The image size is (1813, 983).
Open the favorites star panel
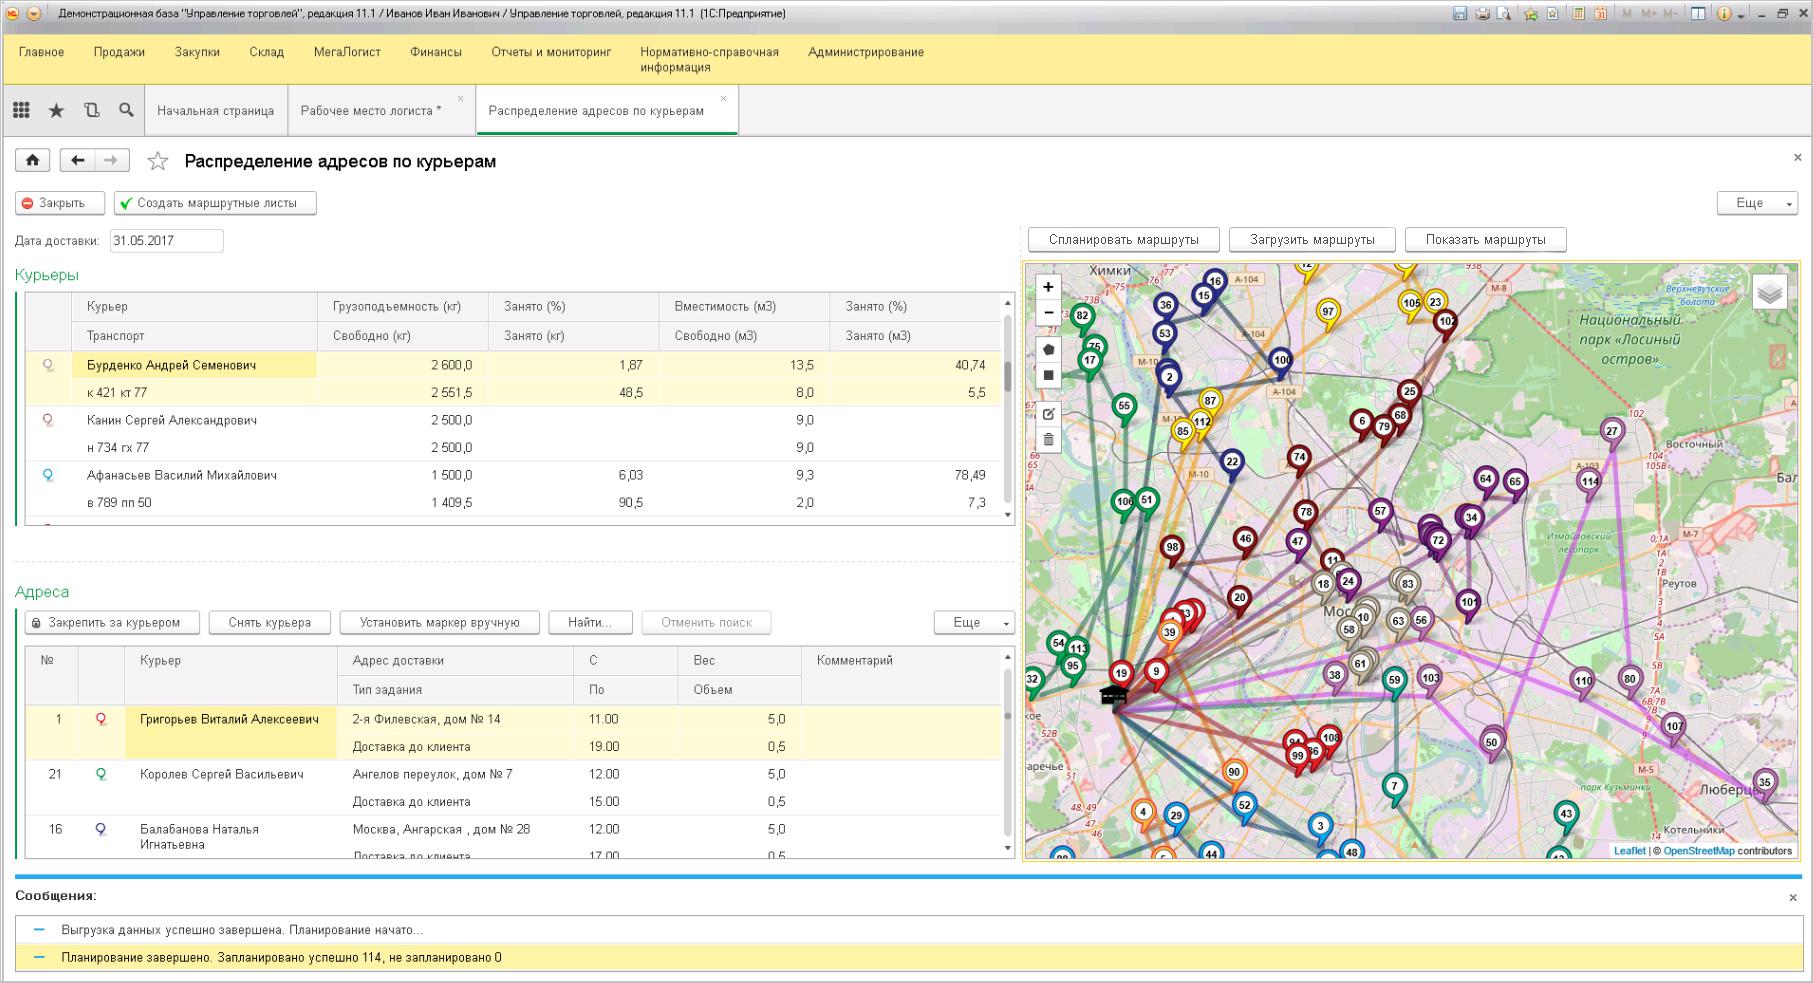(56, 110)
